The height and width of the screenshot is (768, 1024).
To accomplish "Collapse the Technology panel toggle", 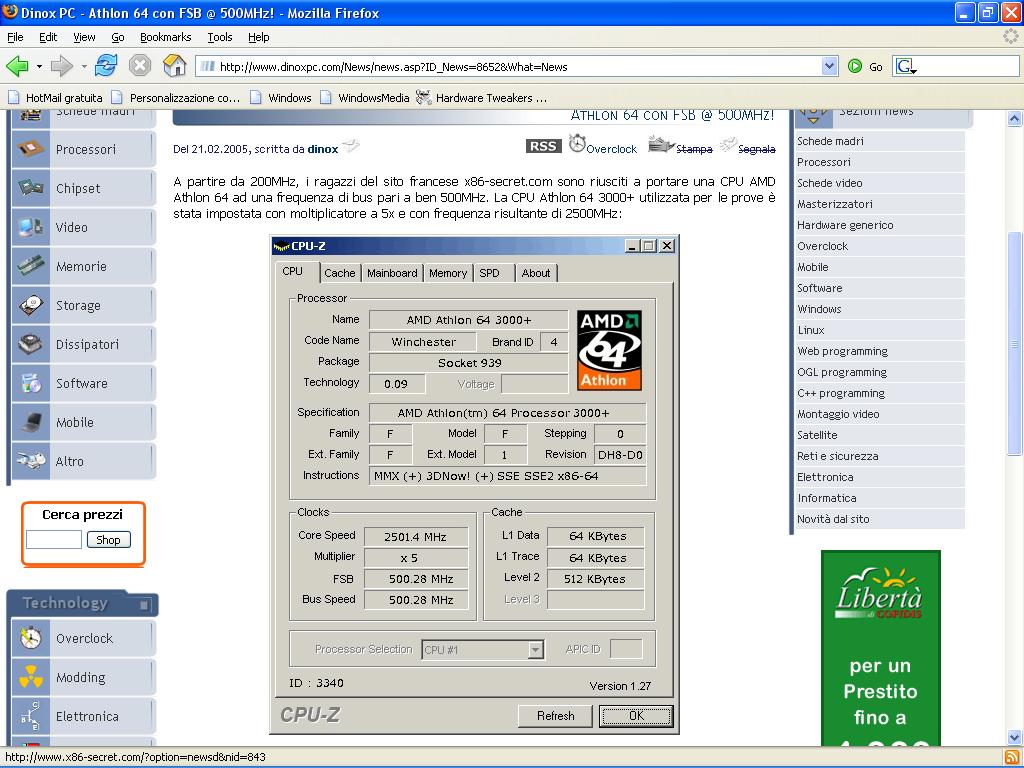I will click(144, 605).
